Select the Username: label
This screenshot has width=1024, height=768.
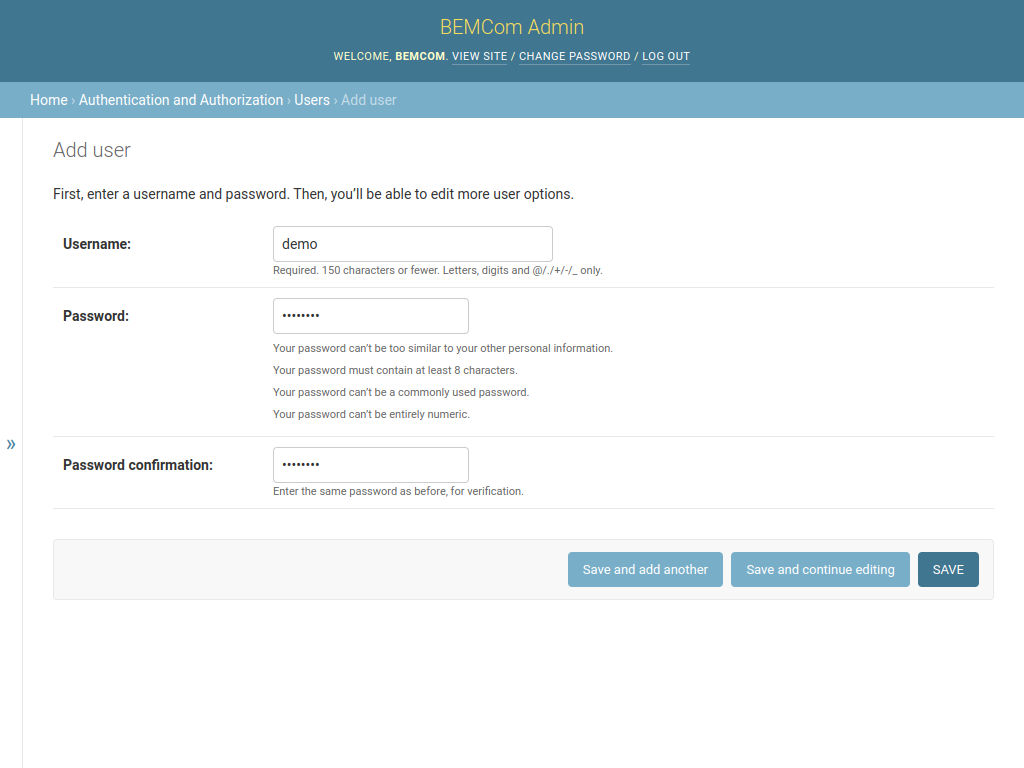click(x=97, y=244)
